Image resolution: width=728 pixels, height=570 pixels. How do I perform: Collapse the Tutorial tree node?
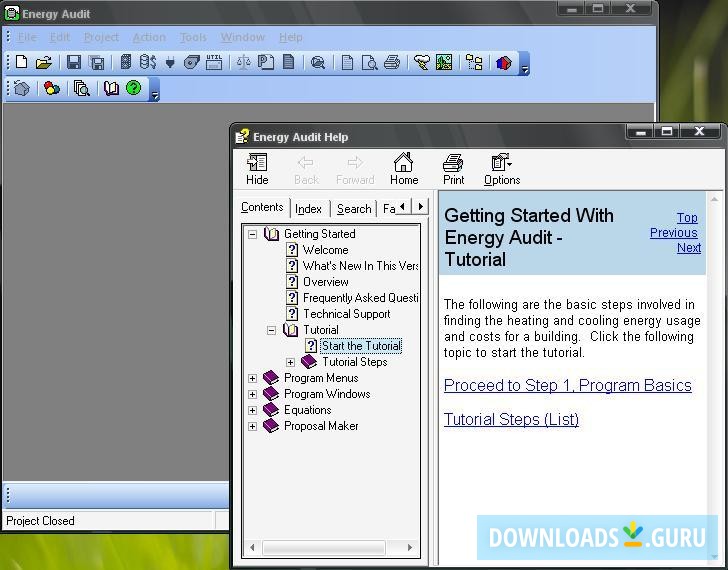tap(271, 330)
